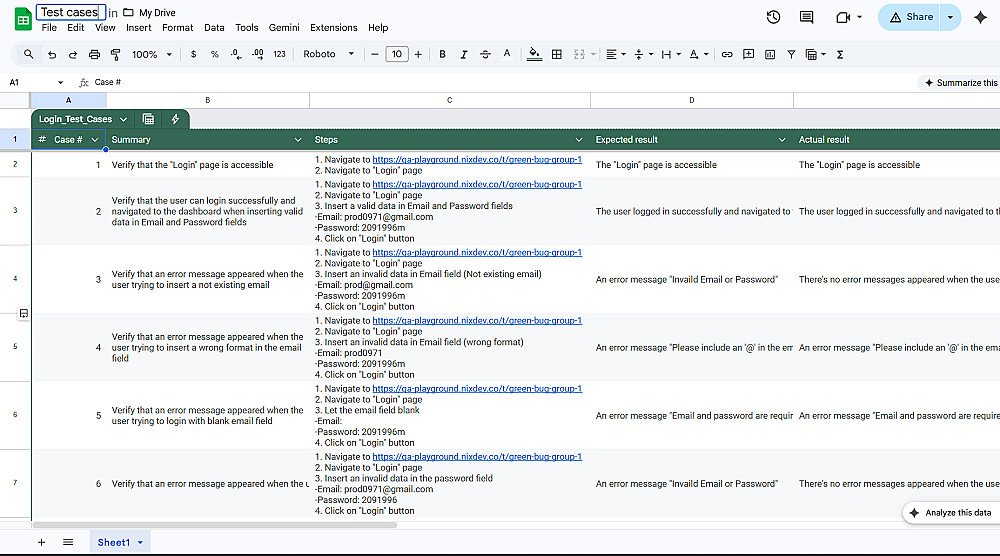
Task: Open the Roboto font dropdown
Action: coord(329,54)
